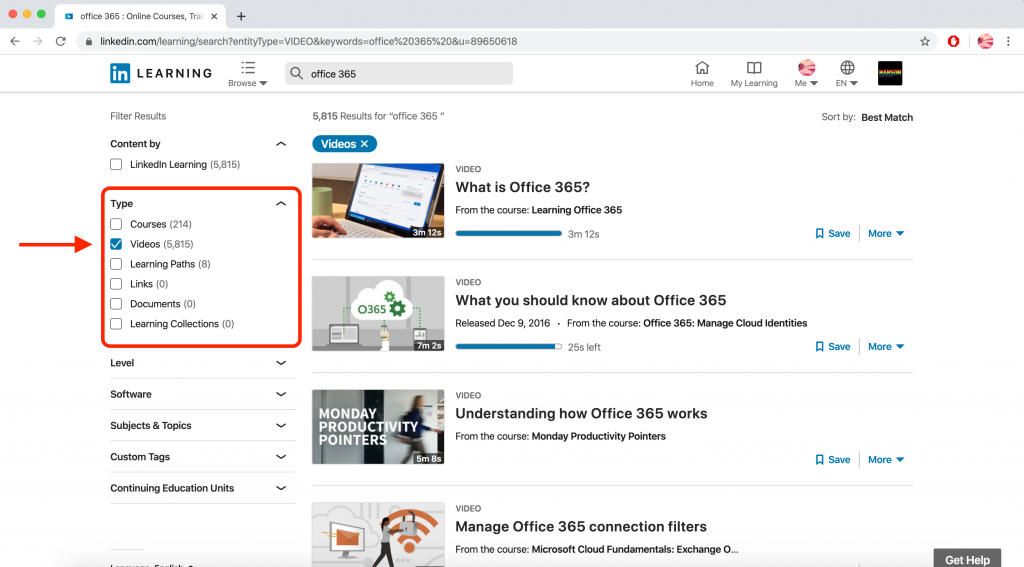Viewport: 1024px width, 567px height.
Task: Expand the Subjects & Topics filter
Action: (281, 426)
